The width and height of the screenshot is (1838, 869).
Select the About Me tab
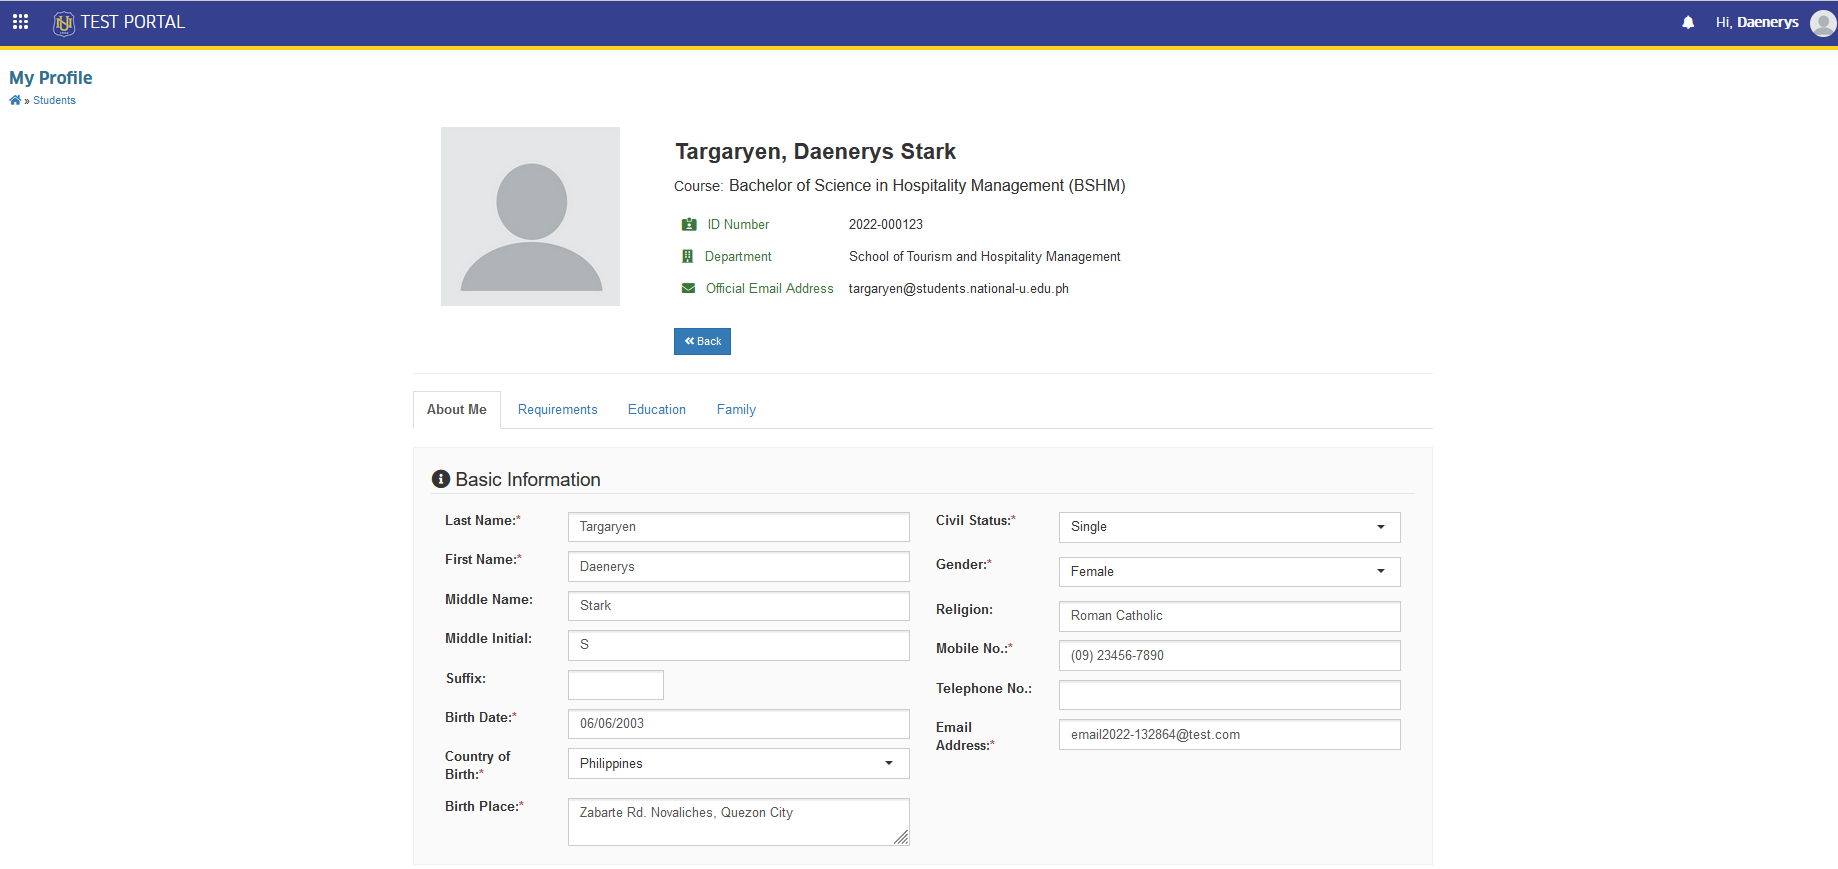(457, 410)
